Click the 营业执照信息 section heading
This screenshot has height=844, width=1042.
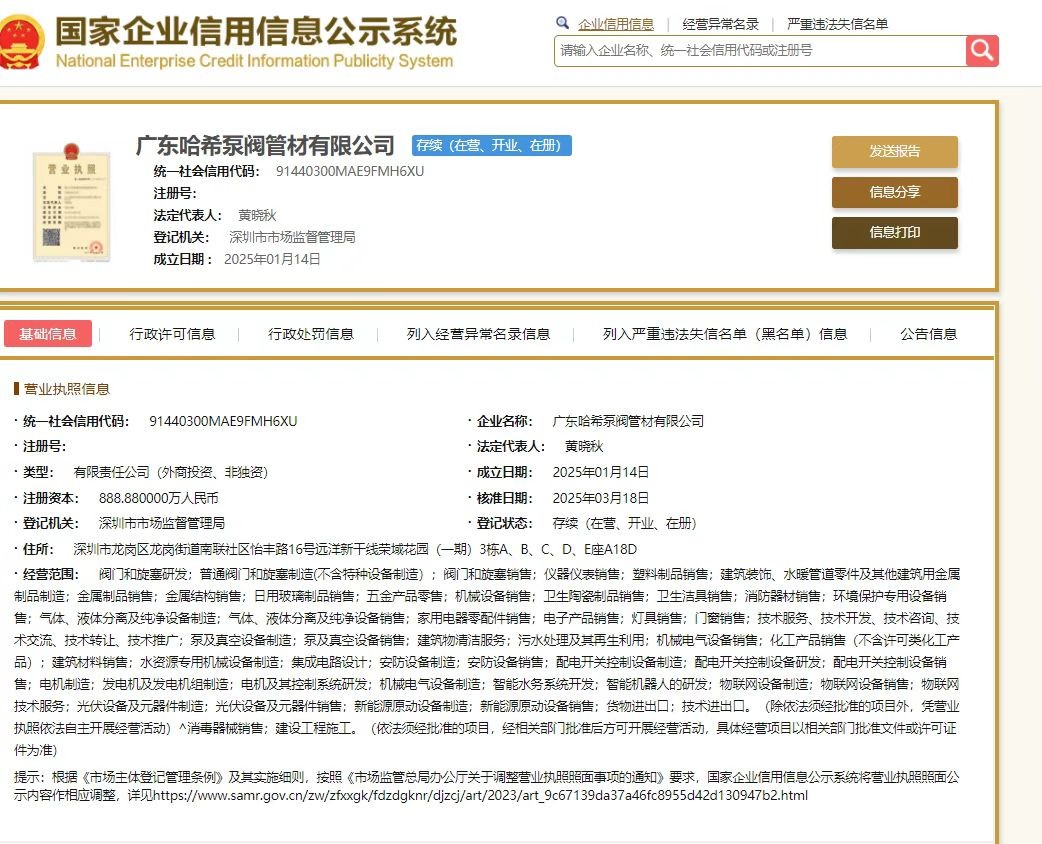click(x=66, y=389)
